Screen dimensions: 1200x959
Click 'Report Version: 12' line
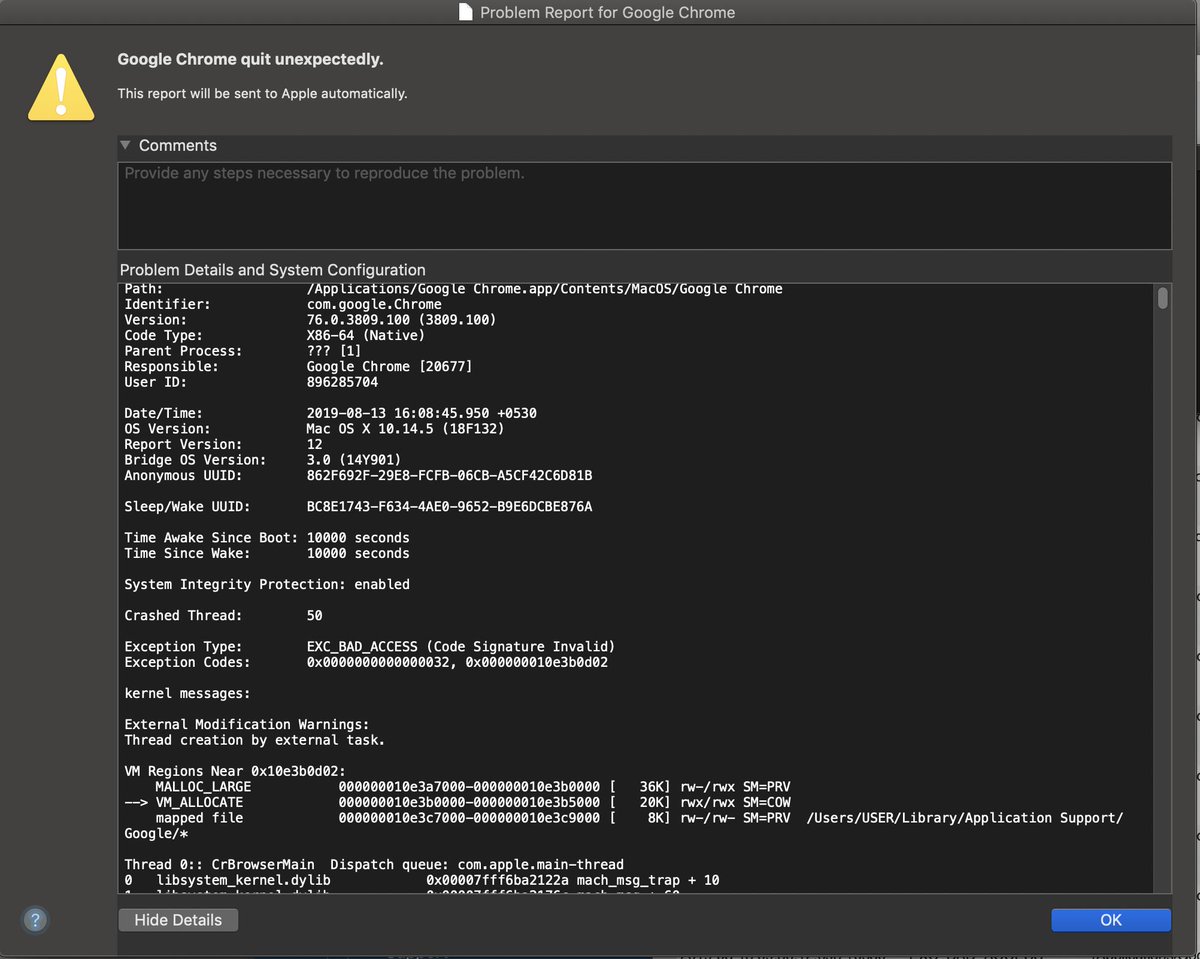pyautogui.click(x=223, y=444)
